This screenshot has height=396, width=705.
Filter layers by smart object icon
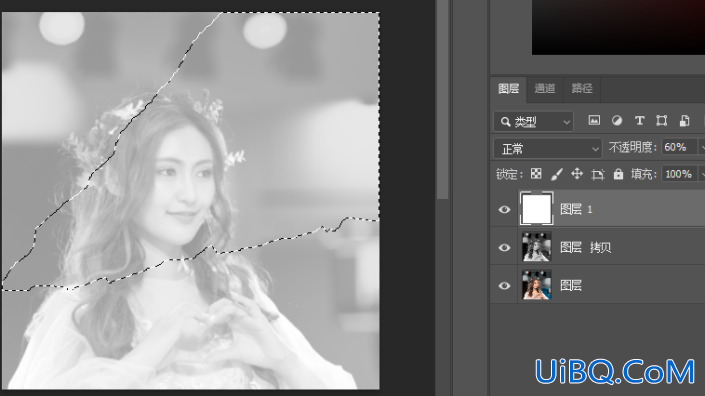684,120
